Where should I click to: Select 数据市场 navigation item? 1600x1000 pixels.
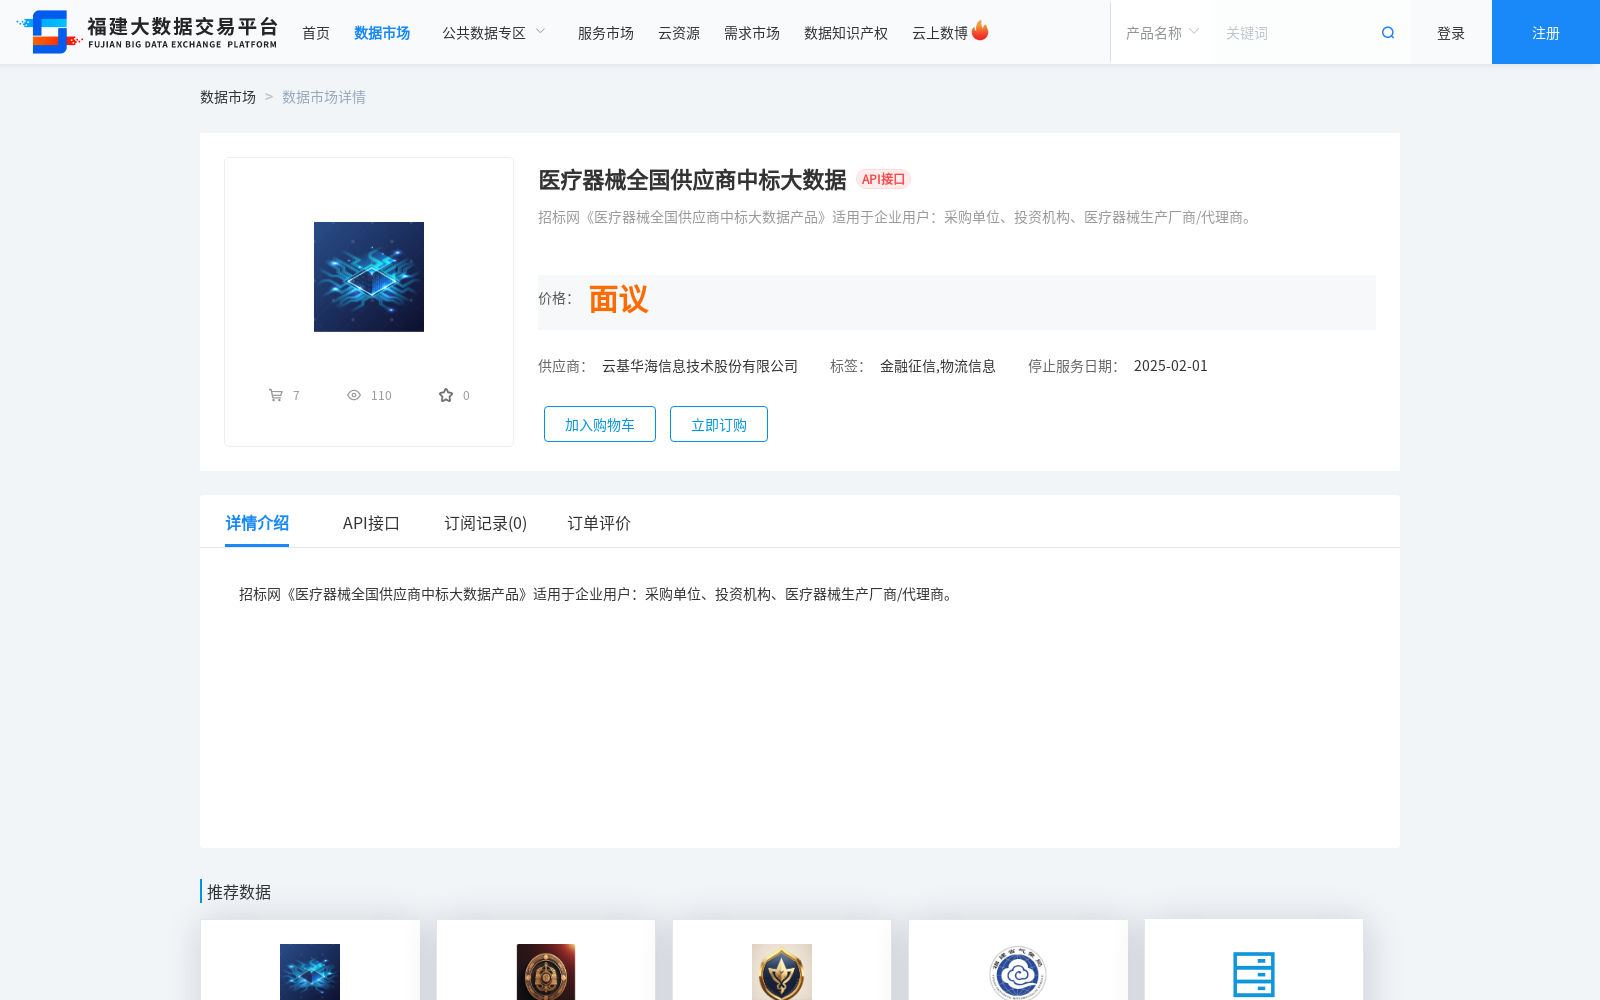[x=382, y=33]
